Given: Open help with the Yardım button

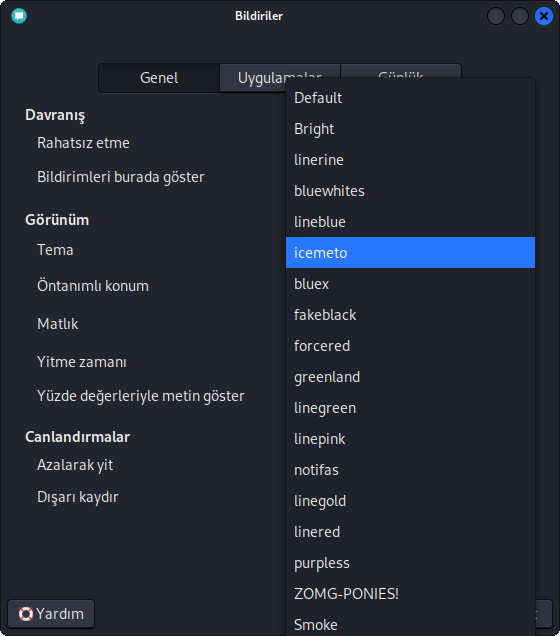Looking at the screenshot, I should tap(51, 614).
